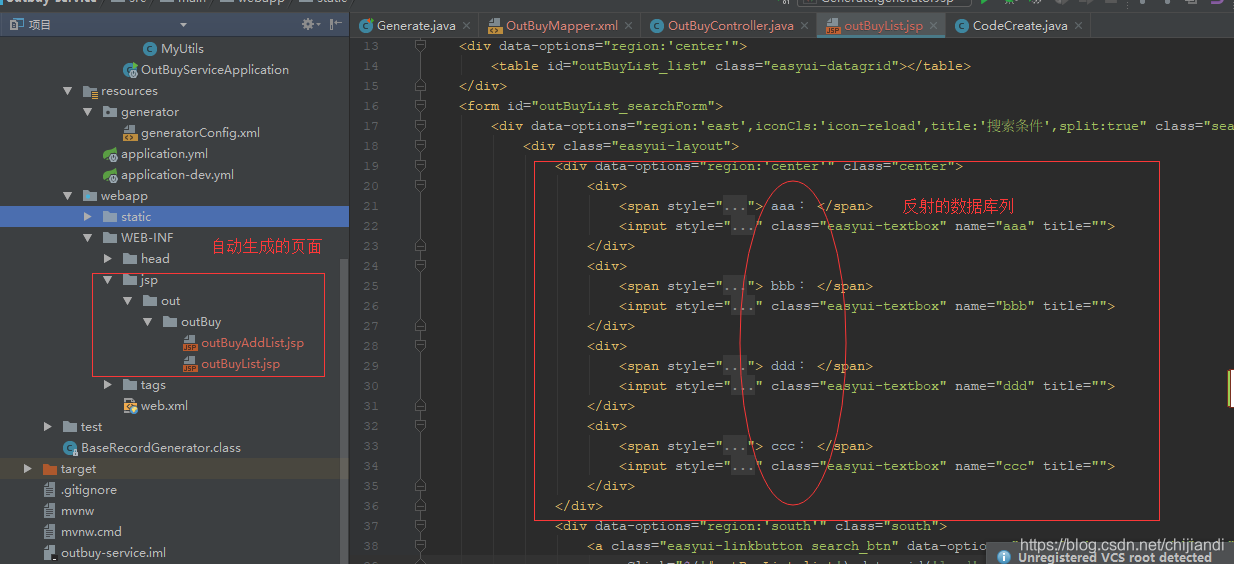
Task: Expand the target folder
Action: (29, 469)
